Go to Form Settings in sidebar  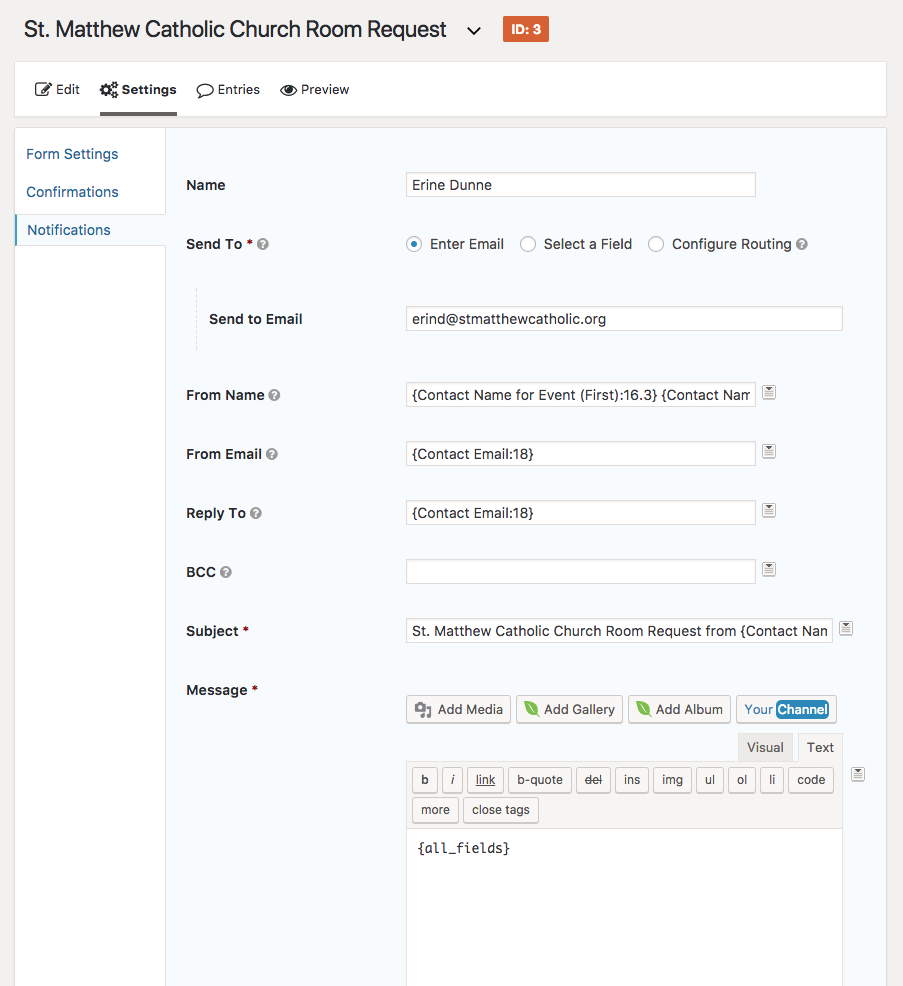(x=72, y=154)
